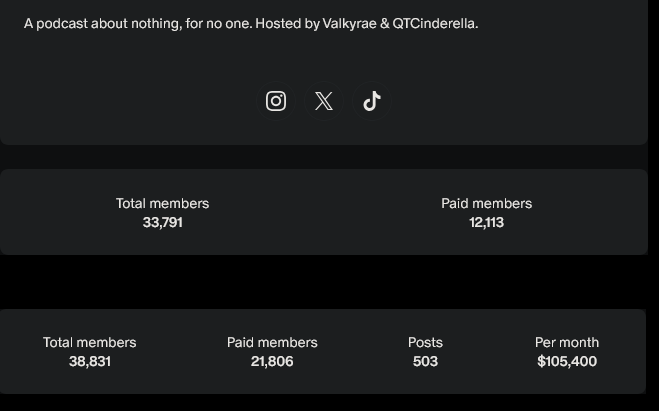
Task: Click the Per month label
Action: pyautogui.click(x=566, y=342)
